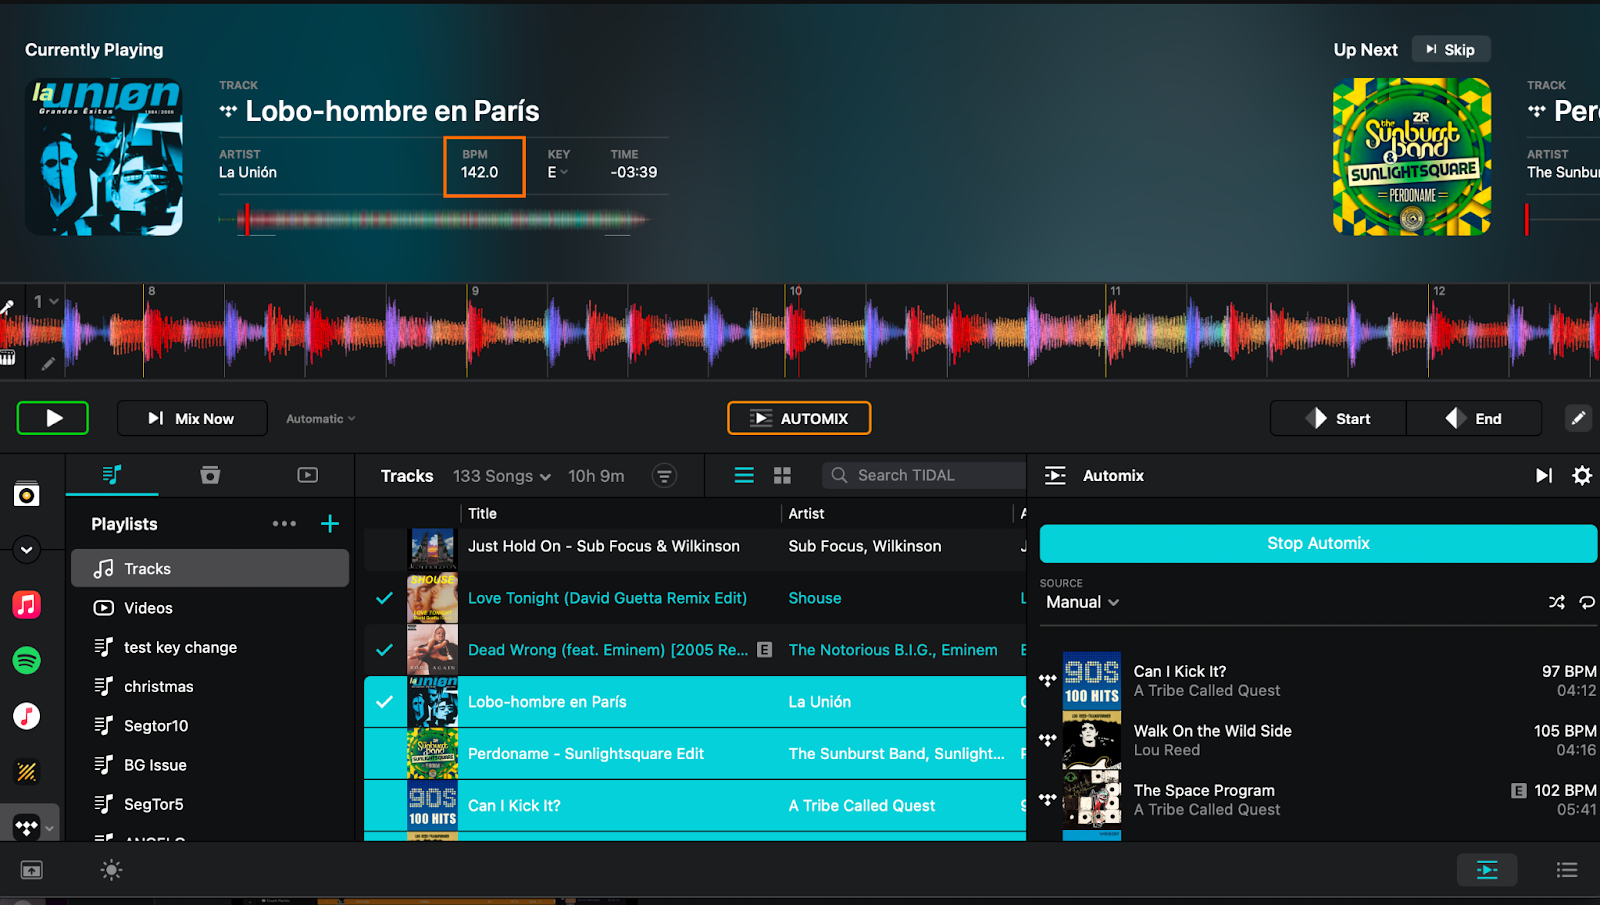Switch to grid view of tracks
The image size is (1600, 905).
782,476
